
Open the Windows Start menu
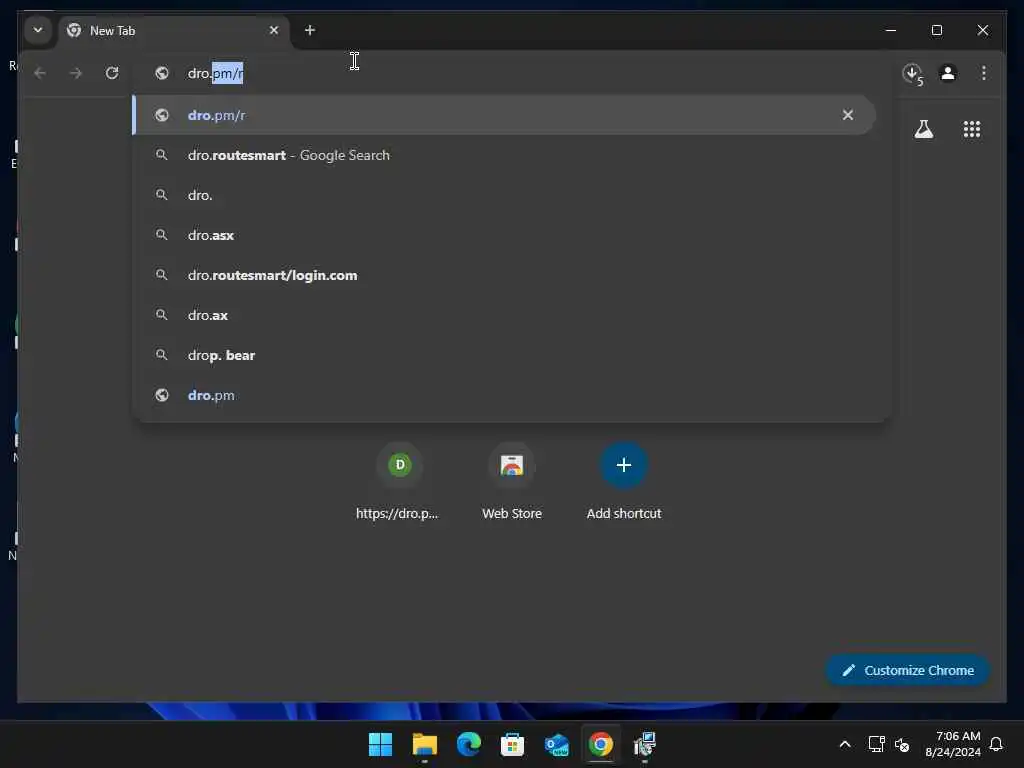(380, 744)
